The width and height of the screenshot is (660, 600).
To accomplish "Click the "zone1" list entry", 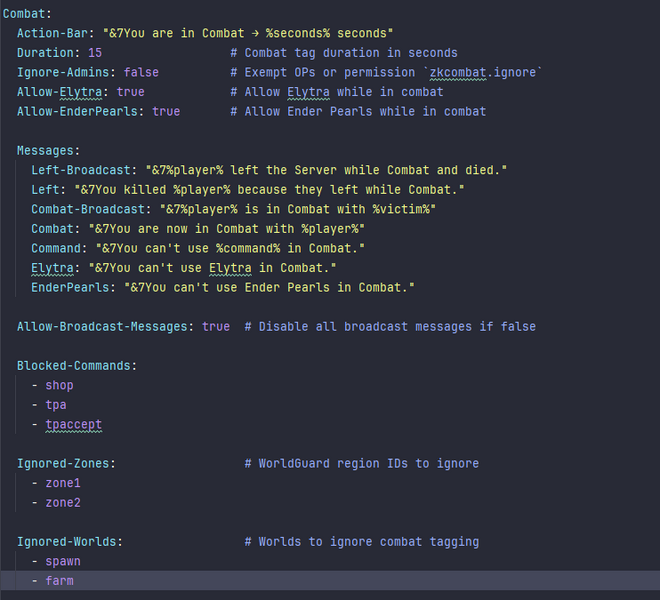I will point(63,483).
